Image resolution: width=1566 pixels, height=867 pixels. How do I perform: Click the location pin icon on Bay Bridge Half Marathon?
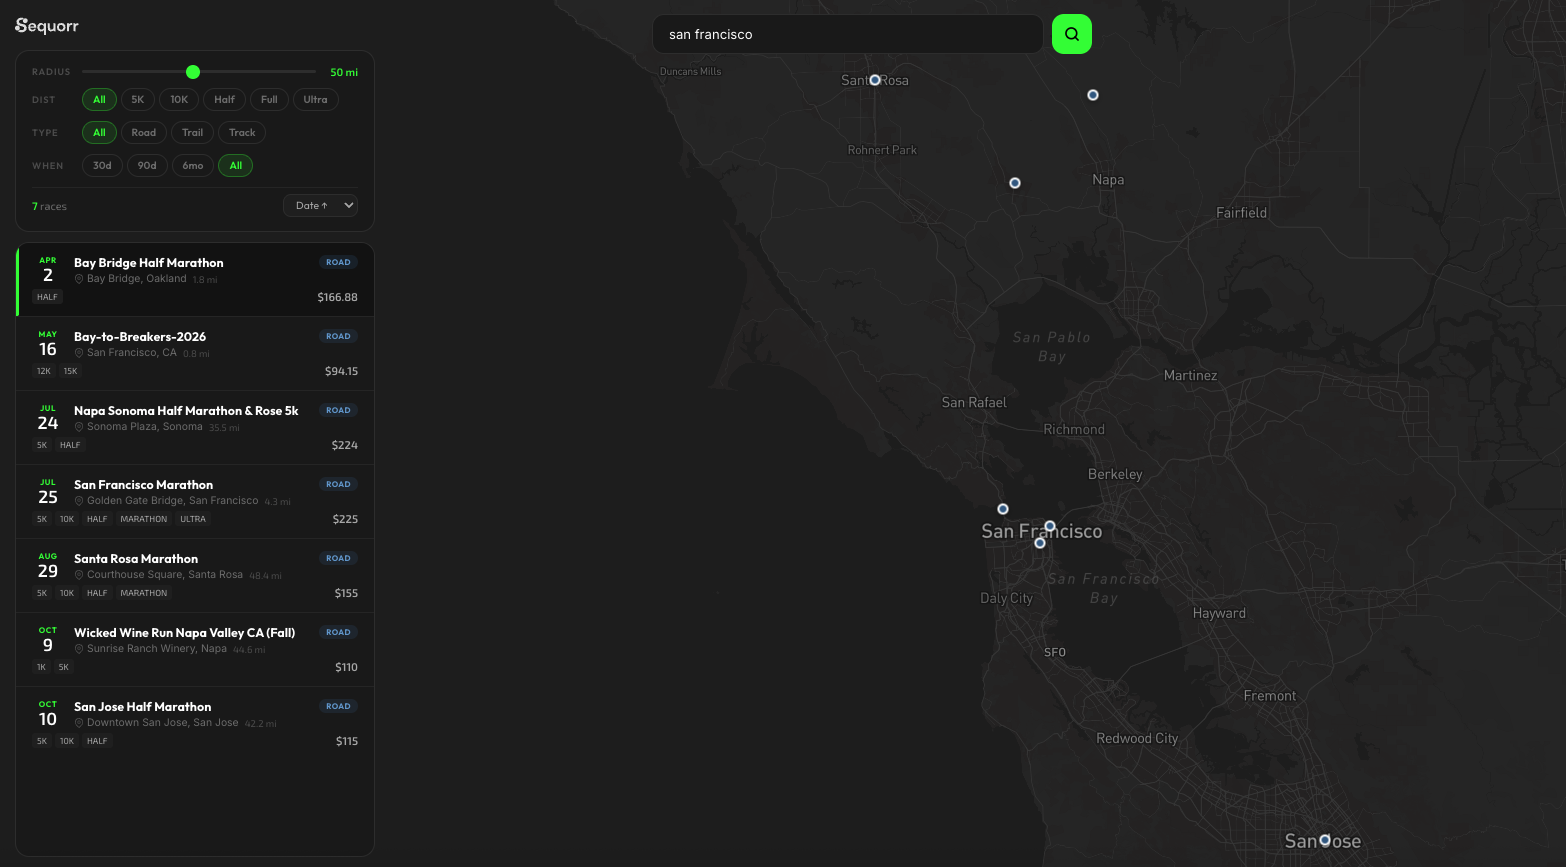(78, 278)
